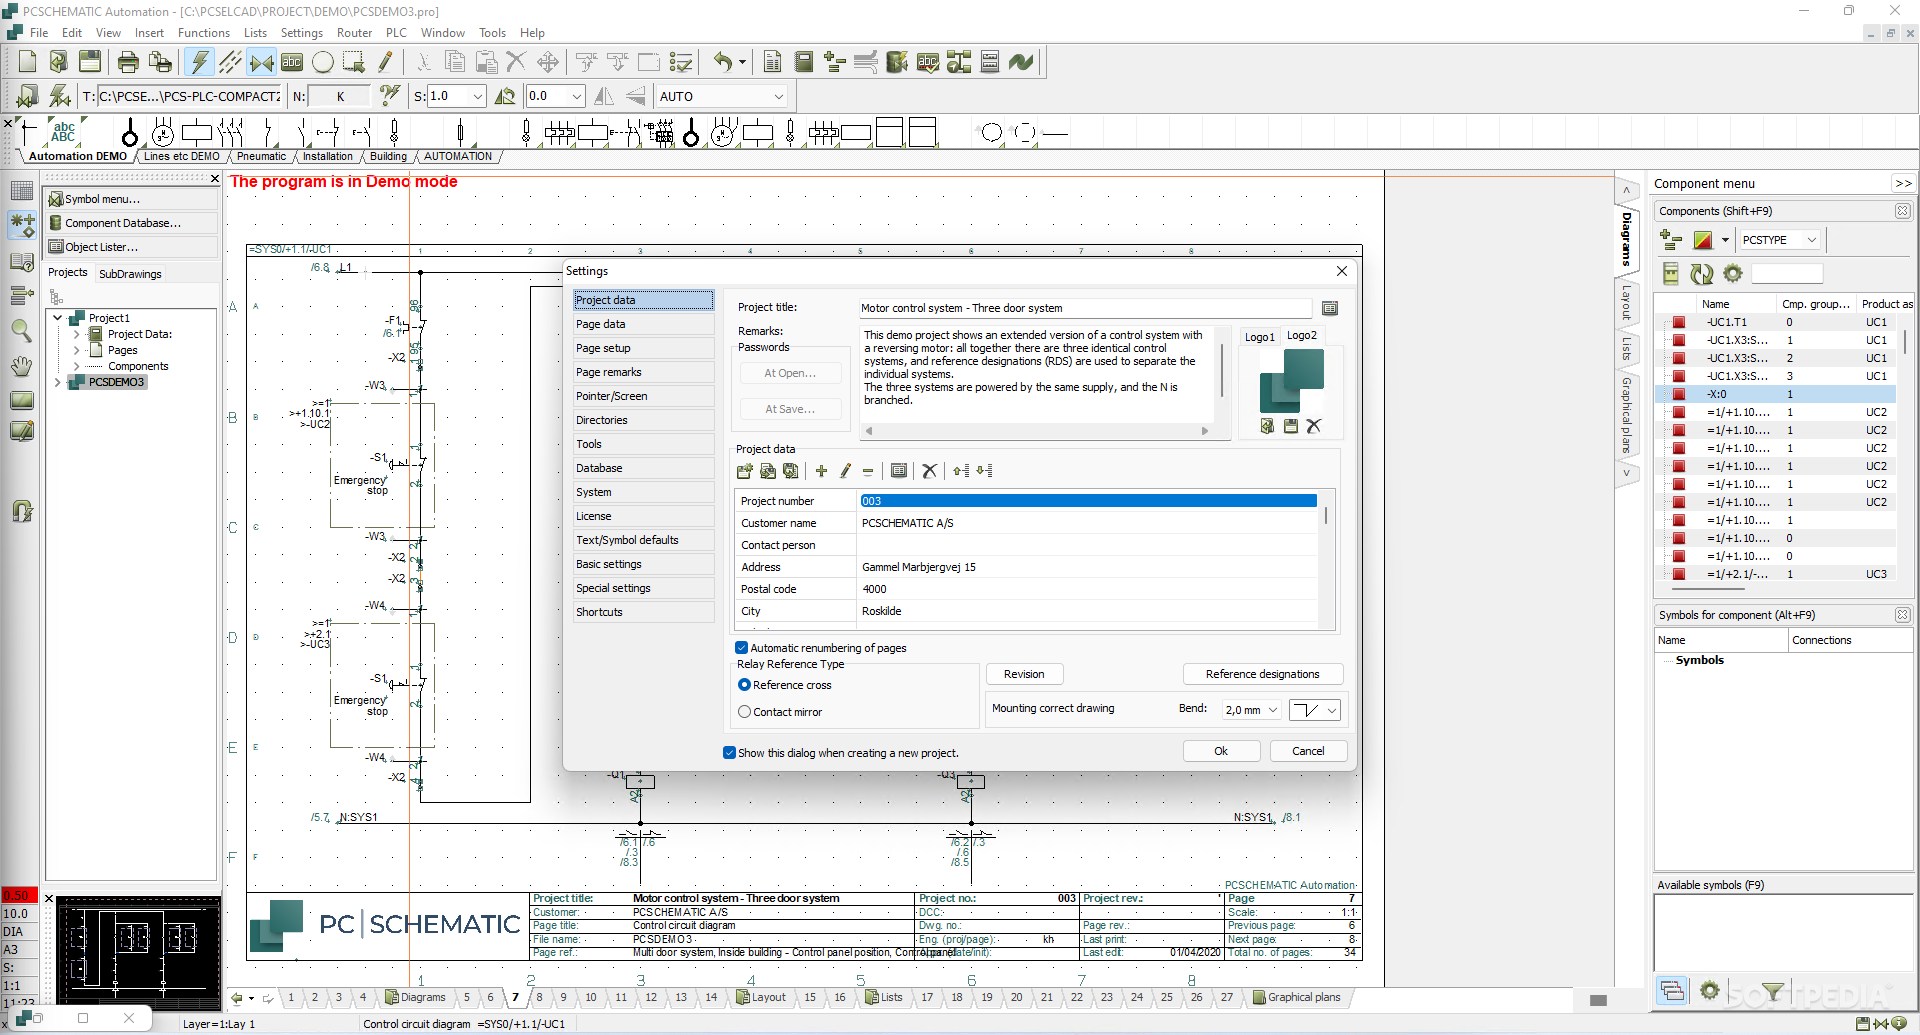Click the move-field-down arrow icon in Project data
This screenshot has height=1035, width=1920.
pyautogui.click(x=985, y=471)
